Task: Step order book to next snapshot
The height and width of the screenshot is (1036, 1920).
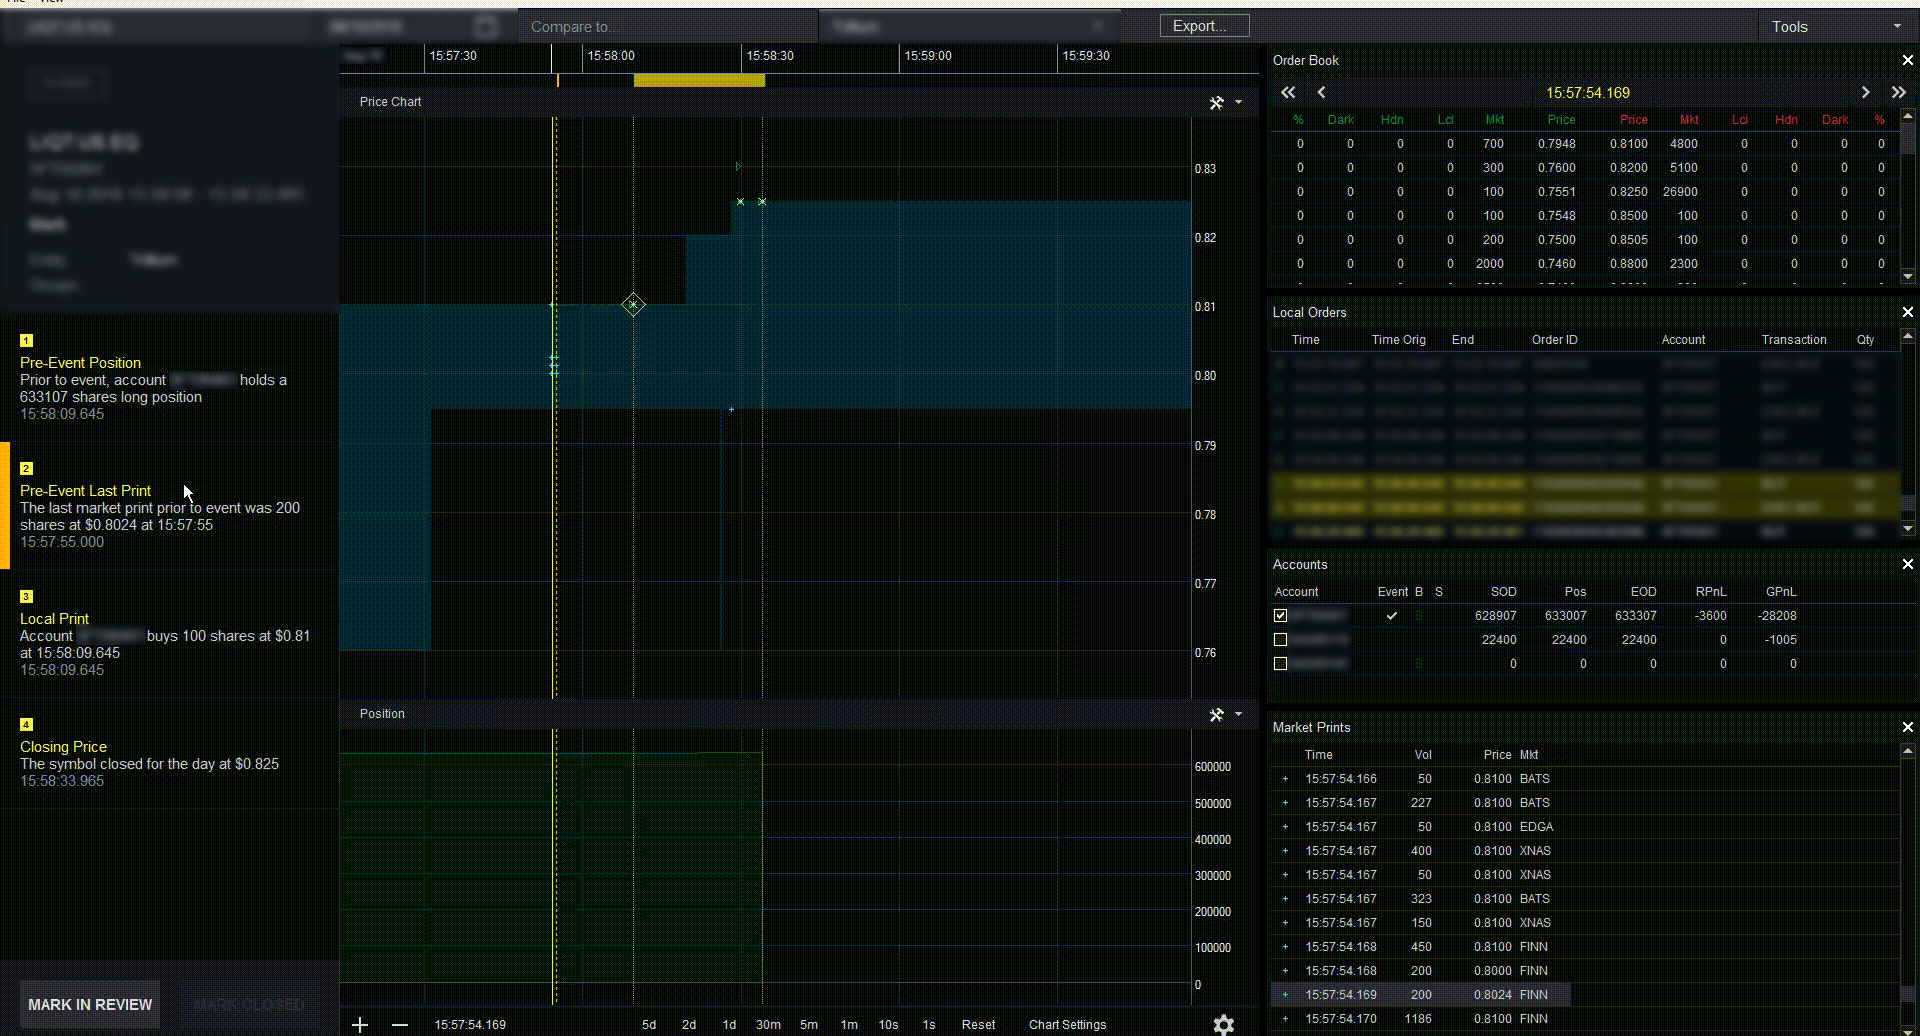Action: [x=1865, y=93]
